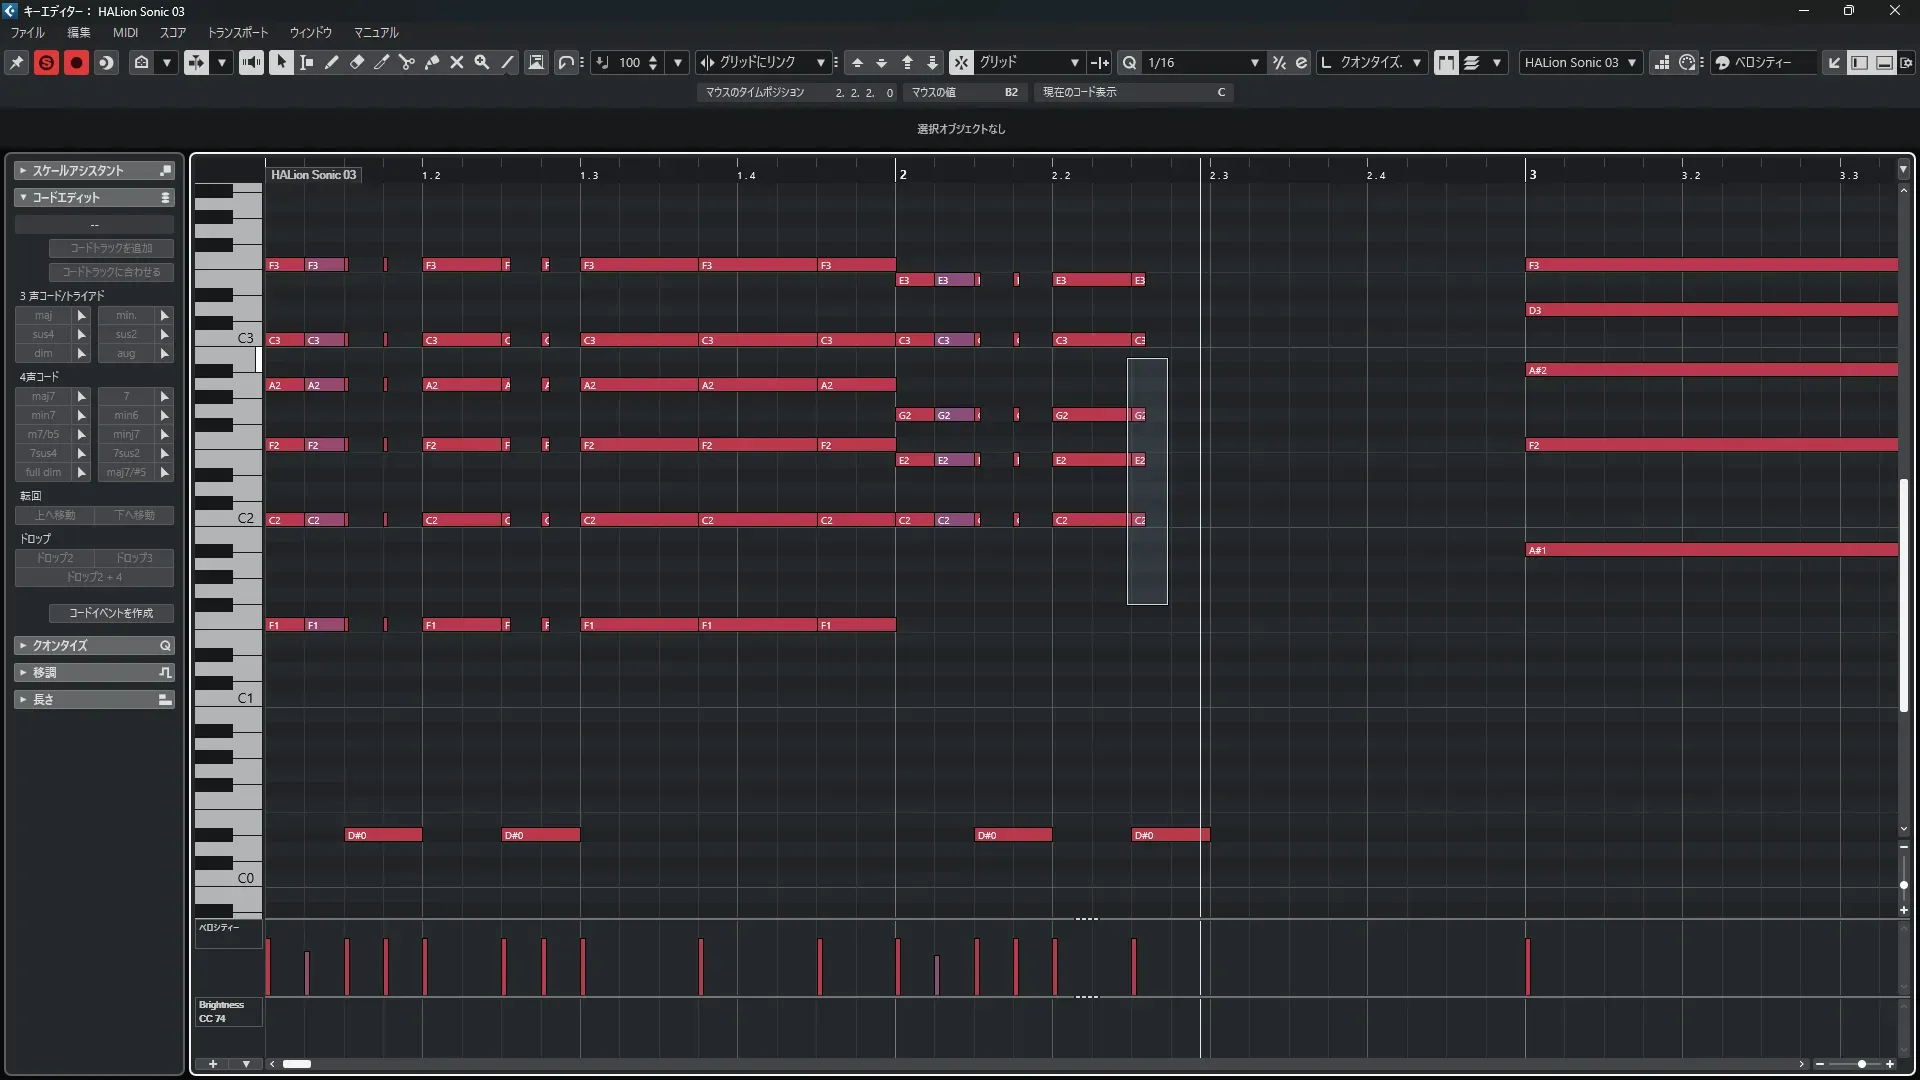Image resolution: width=1920 pixels, height=1080 pixels.
Task: Adjust the horizontal zoom slider
Action: [1861, 1064]
